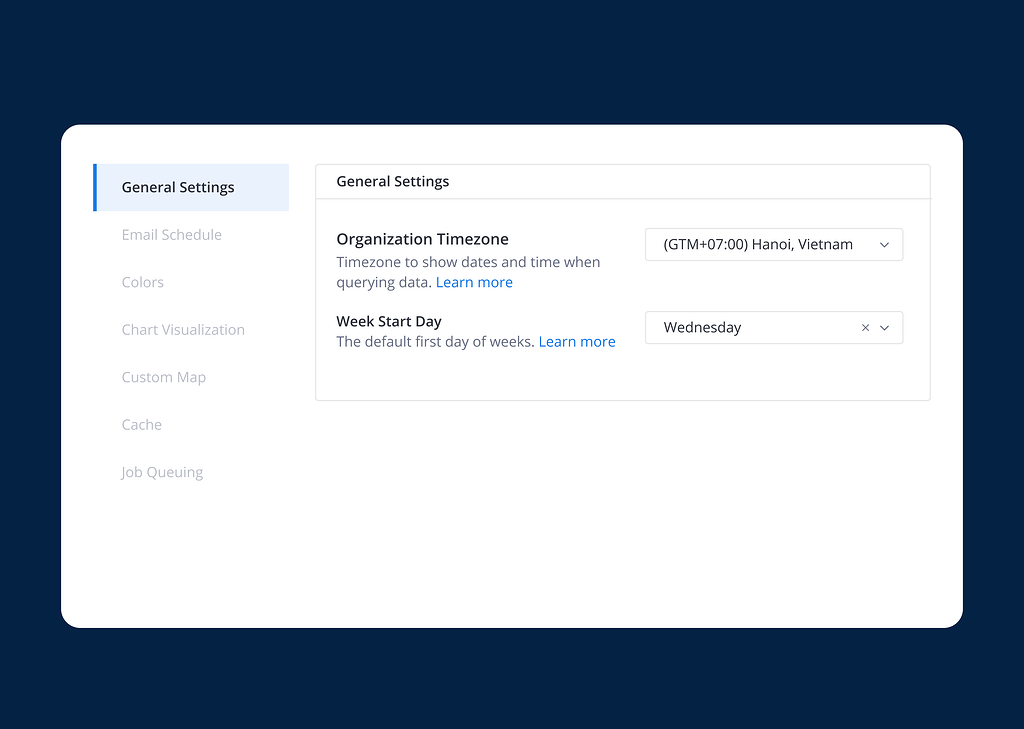
Task: Expand the Organization Timezone dropdown chevron
Action: pyautogui.click(x=885, y=245)
